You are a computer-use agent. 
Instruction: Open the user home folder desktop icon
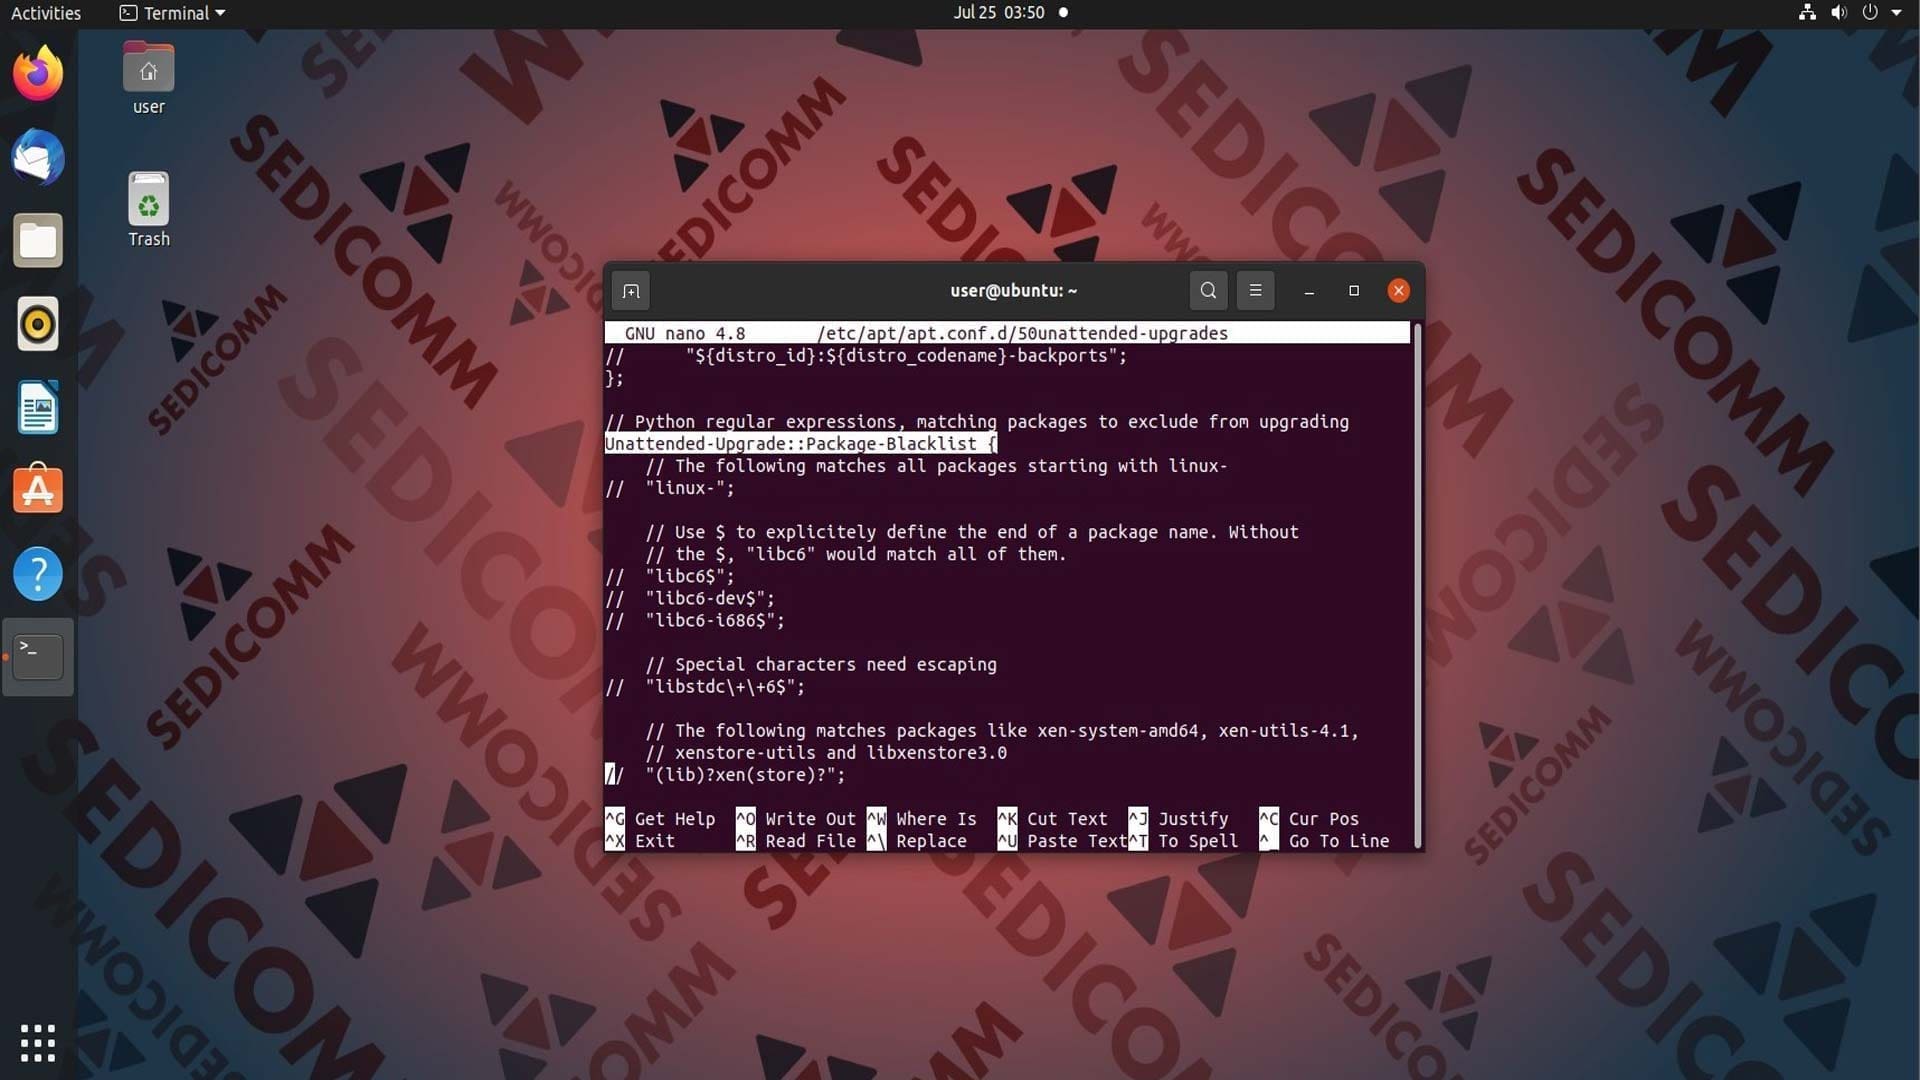148,78
